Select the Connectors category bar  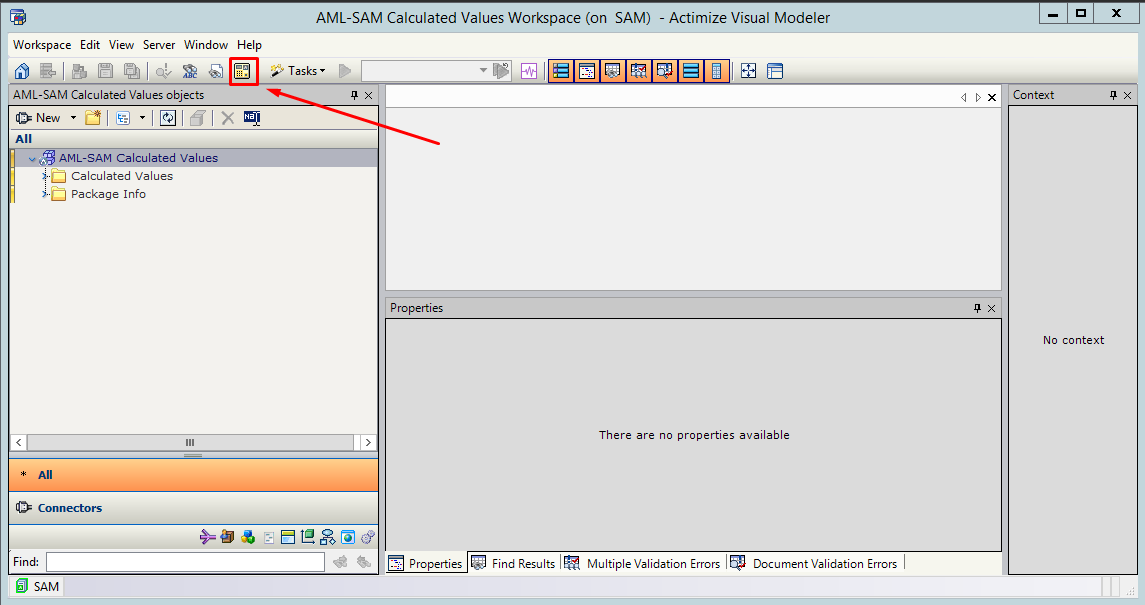coord(194,508)
